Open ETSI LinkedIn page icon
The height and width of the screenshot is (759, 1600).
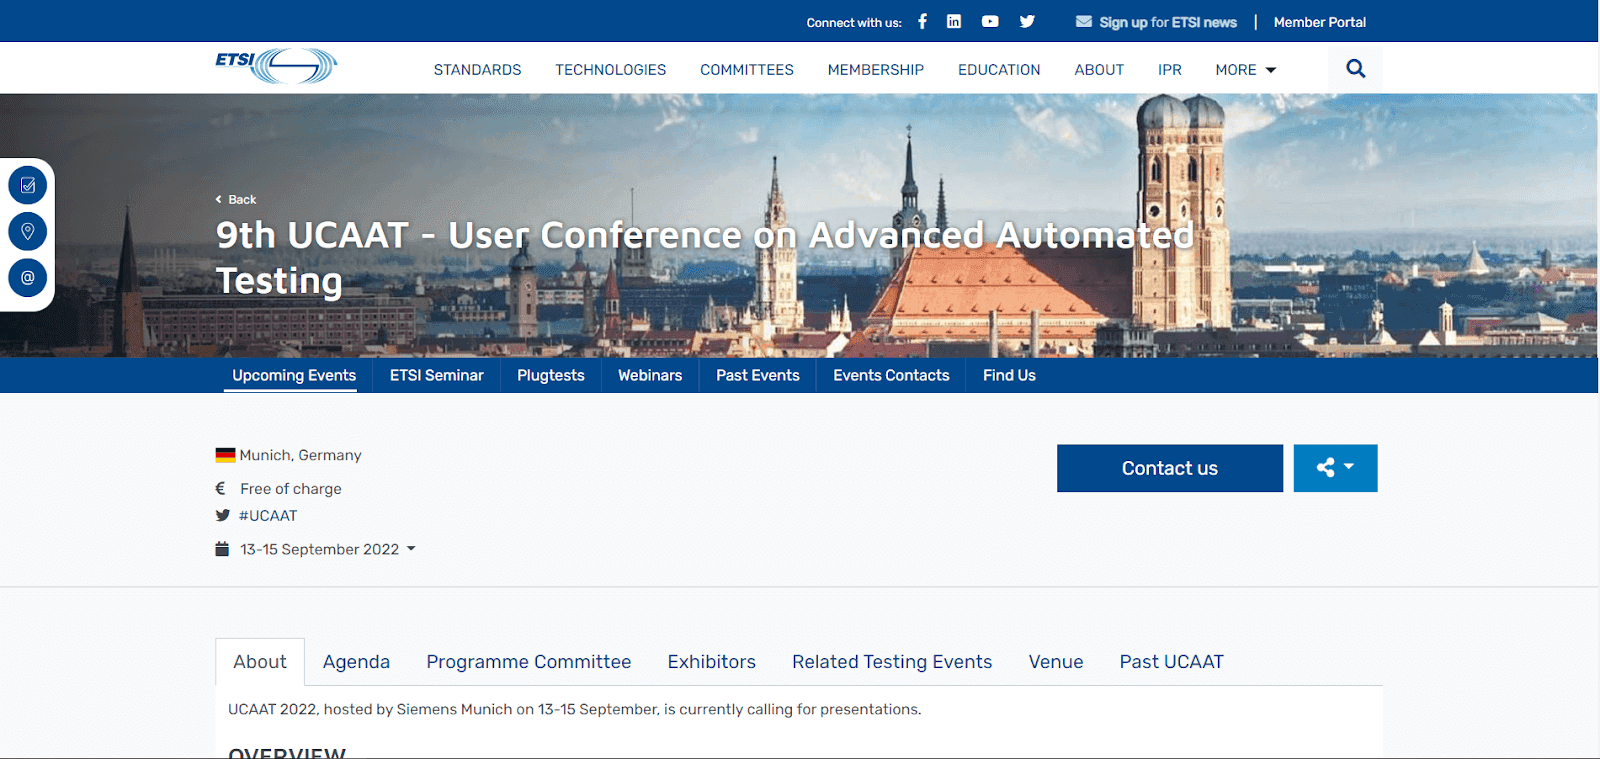(x=954, y=21)
